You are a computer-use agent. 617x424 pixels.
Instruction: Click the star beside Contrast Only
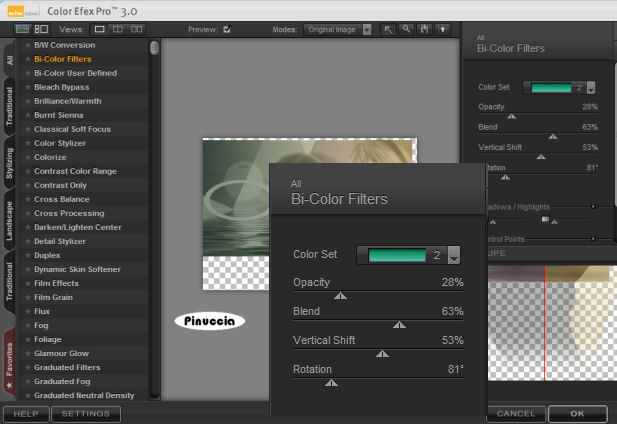[28, 185]
